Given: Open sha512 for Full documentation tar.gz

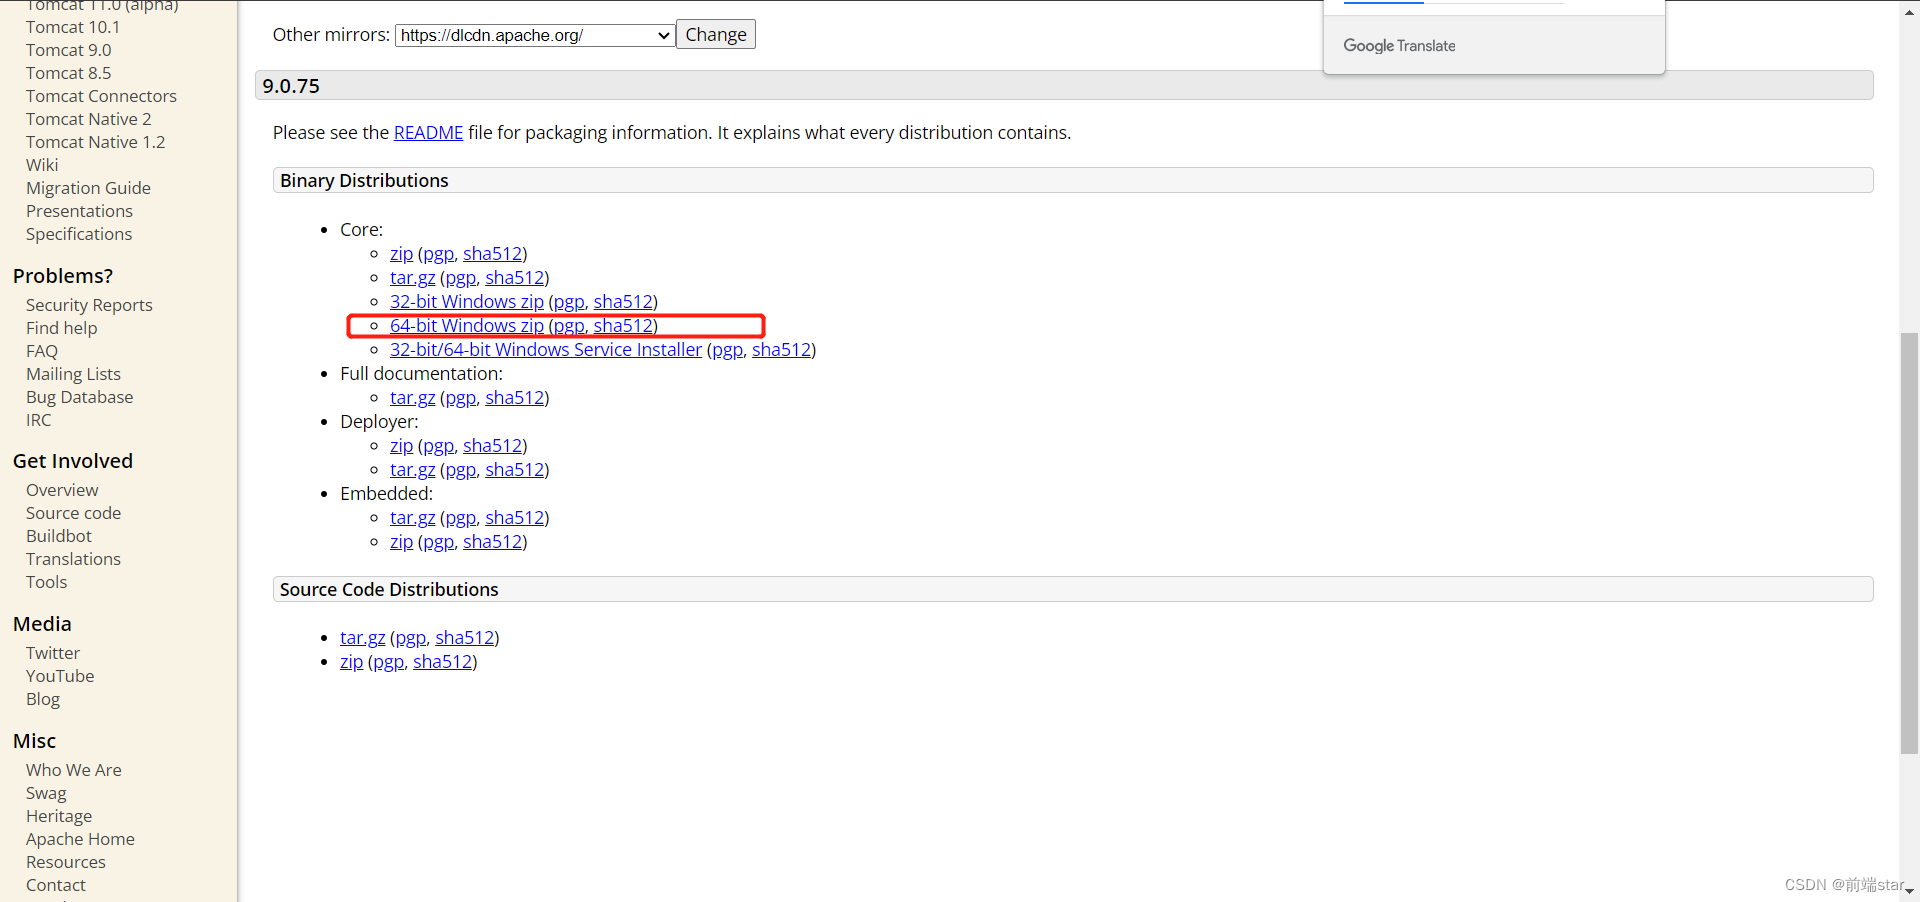Looking at the screenshot, I should coord(515,398).
